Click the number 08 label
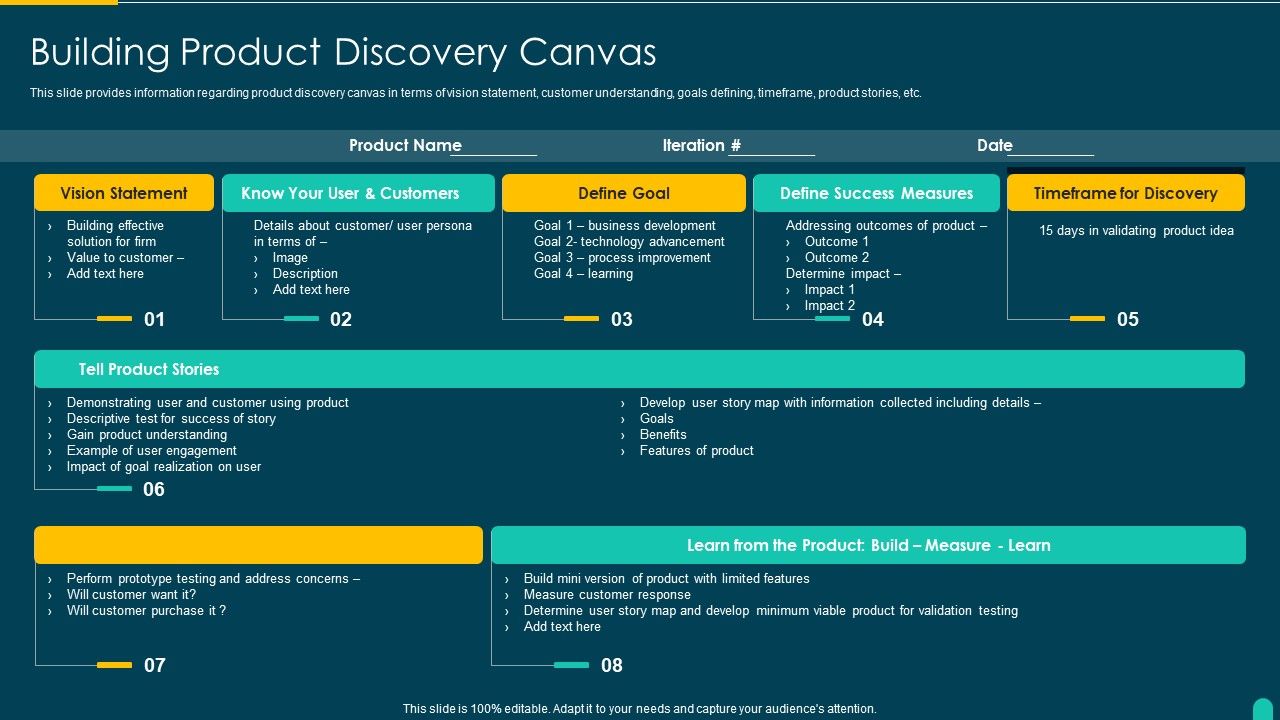This screenshot has width=1280, height=720. (612, 665)
